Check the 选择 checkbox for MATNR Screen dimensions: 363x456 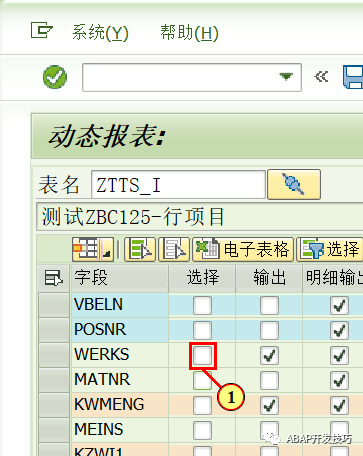(202, 380)
